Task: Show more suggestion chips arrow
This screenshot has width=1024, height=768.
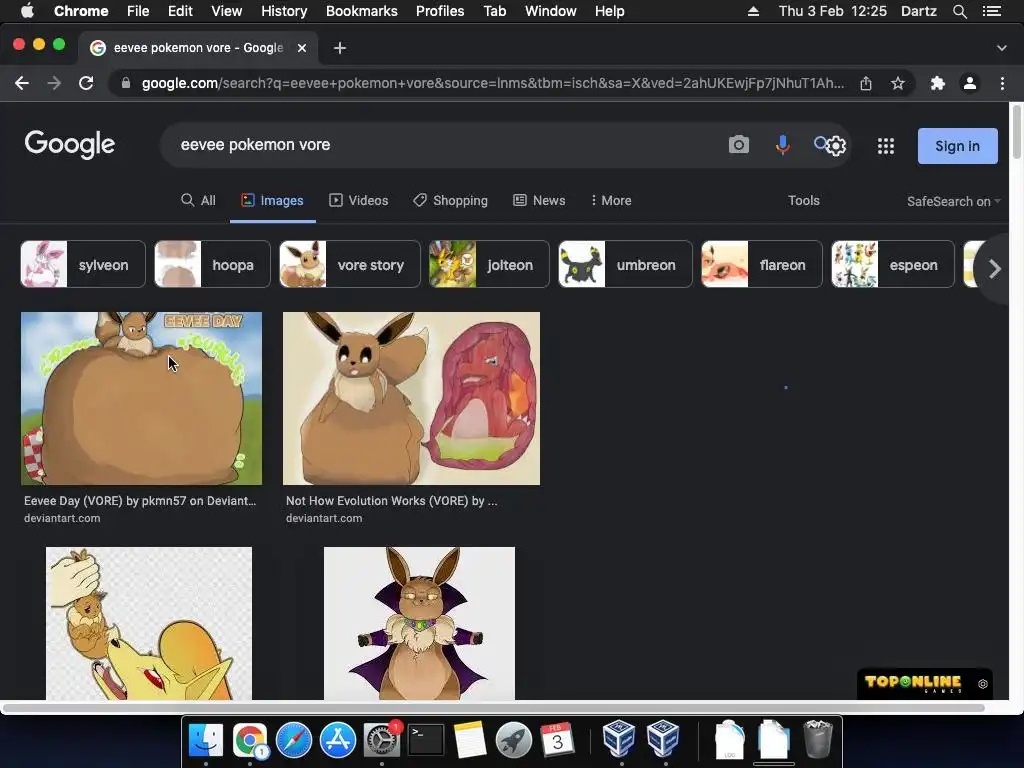Action: [x=994, y=268]
